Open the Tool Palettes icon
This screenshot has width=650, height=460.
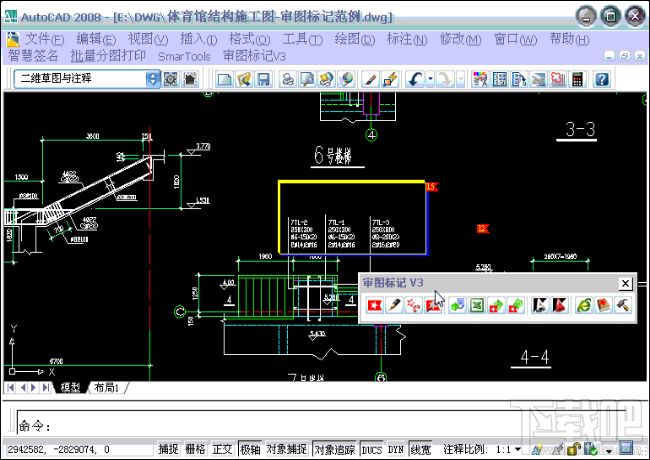[x=519, y=79]
